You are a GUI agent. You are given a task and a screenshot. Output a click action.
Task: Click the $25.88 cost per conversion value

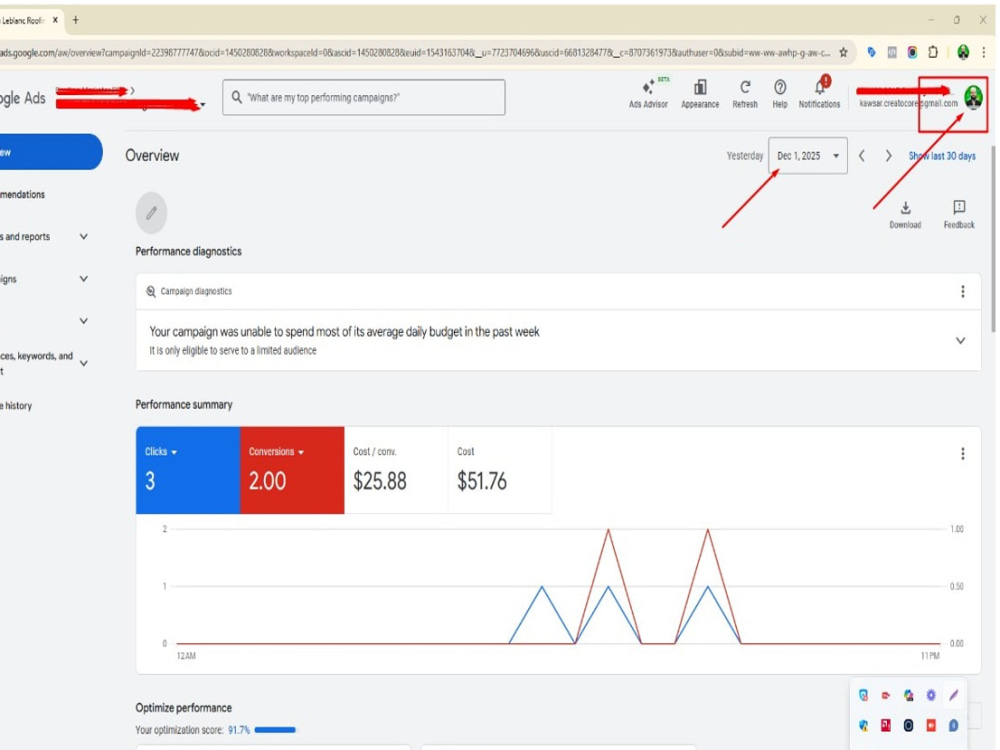[x=379, y=481]
